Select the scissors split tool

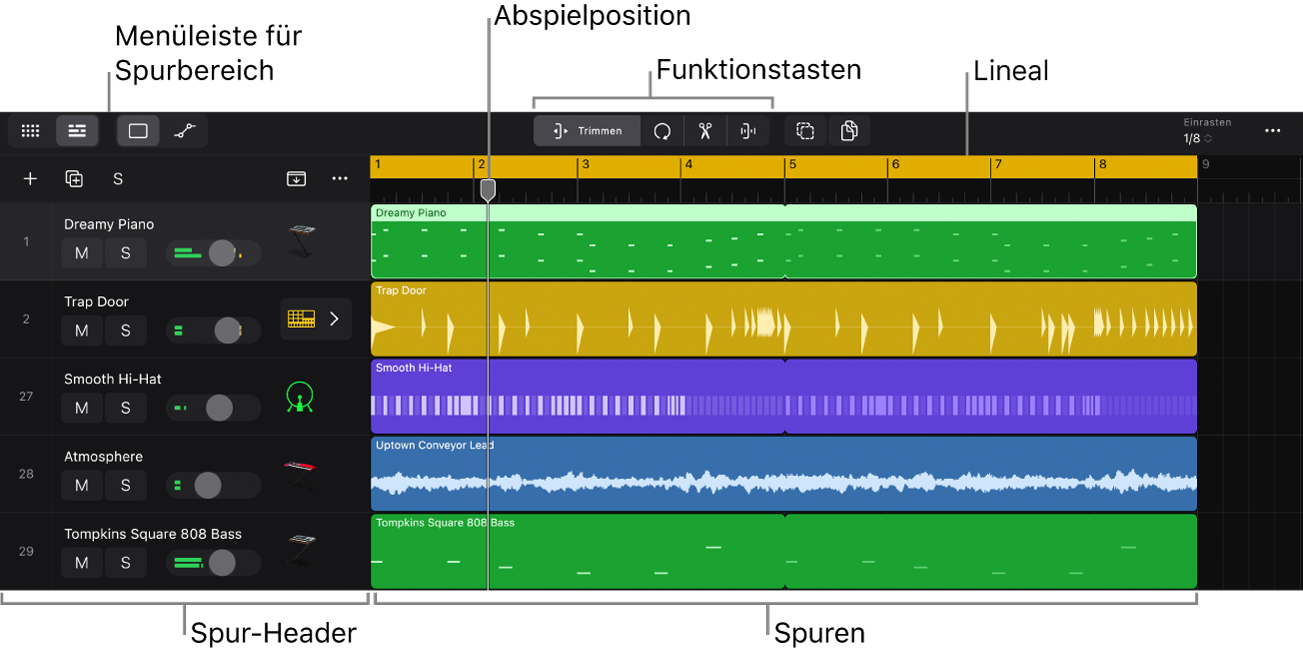pyautogui.click(x=705, y=131)
